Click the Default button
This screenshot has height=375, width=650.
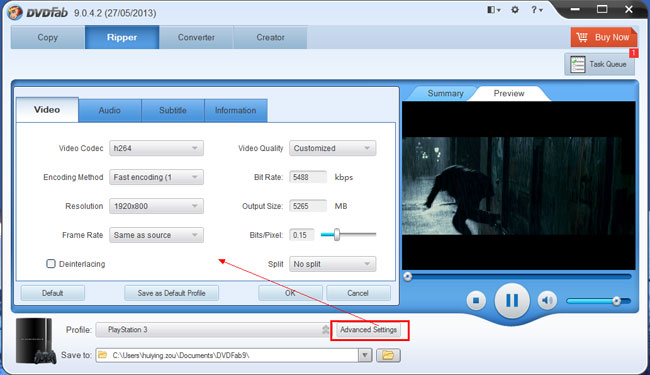[53, 293]
